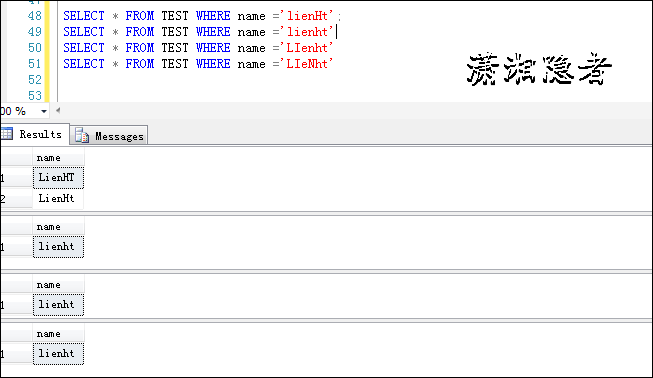Switch to the Results tab

[x=35, y=134]
